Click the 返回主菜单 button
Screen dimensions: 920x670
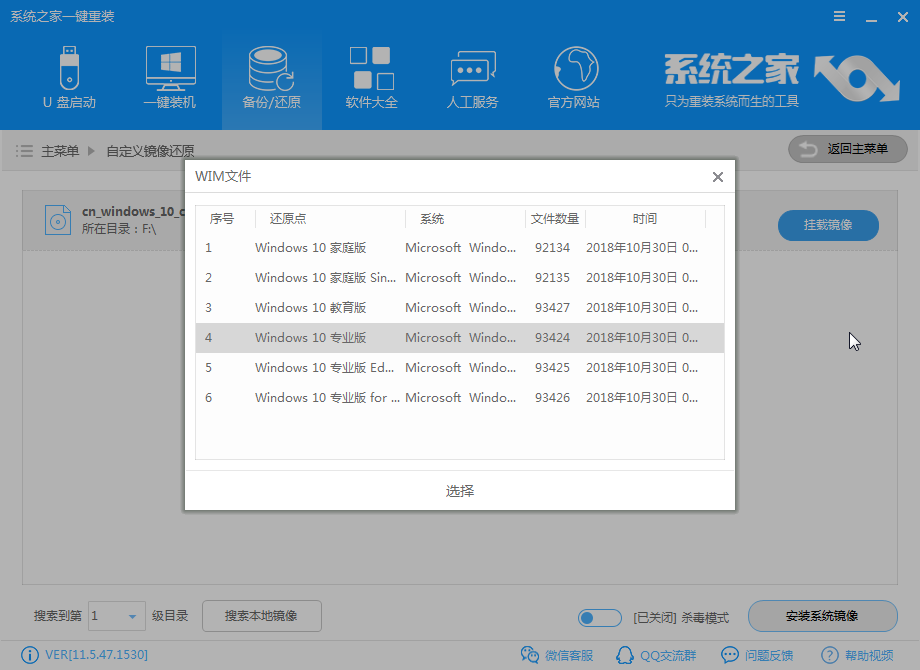coord(847,149)
